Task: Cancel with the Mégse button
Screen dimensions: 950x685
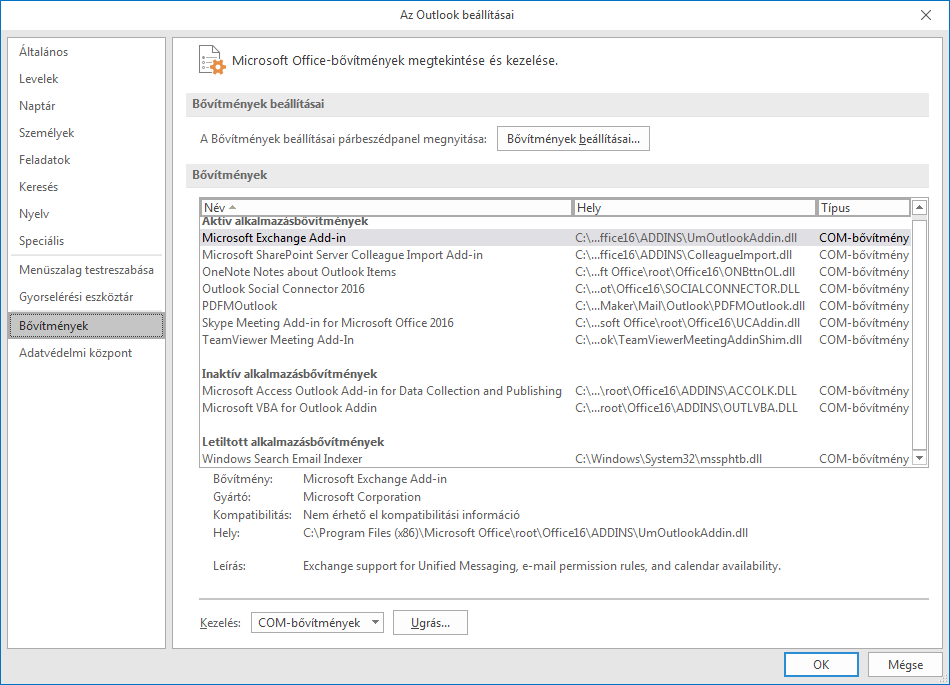Action: pyautogui.click(x=905, y=664)
